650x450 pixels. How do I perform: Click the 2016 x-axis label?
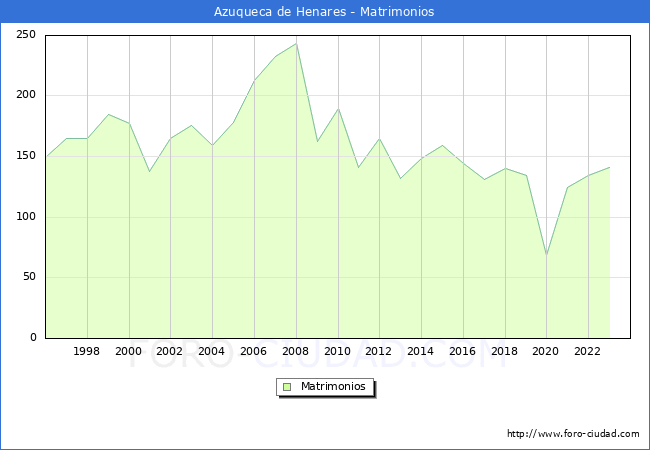[462, 351]
